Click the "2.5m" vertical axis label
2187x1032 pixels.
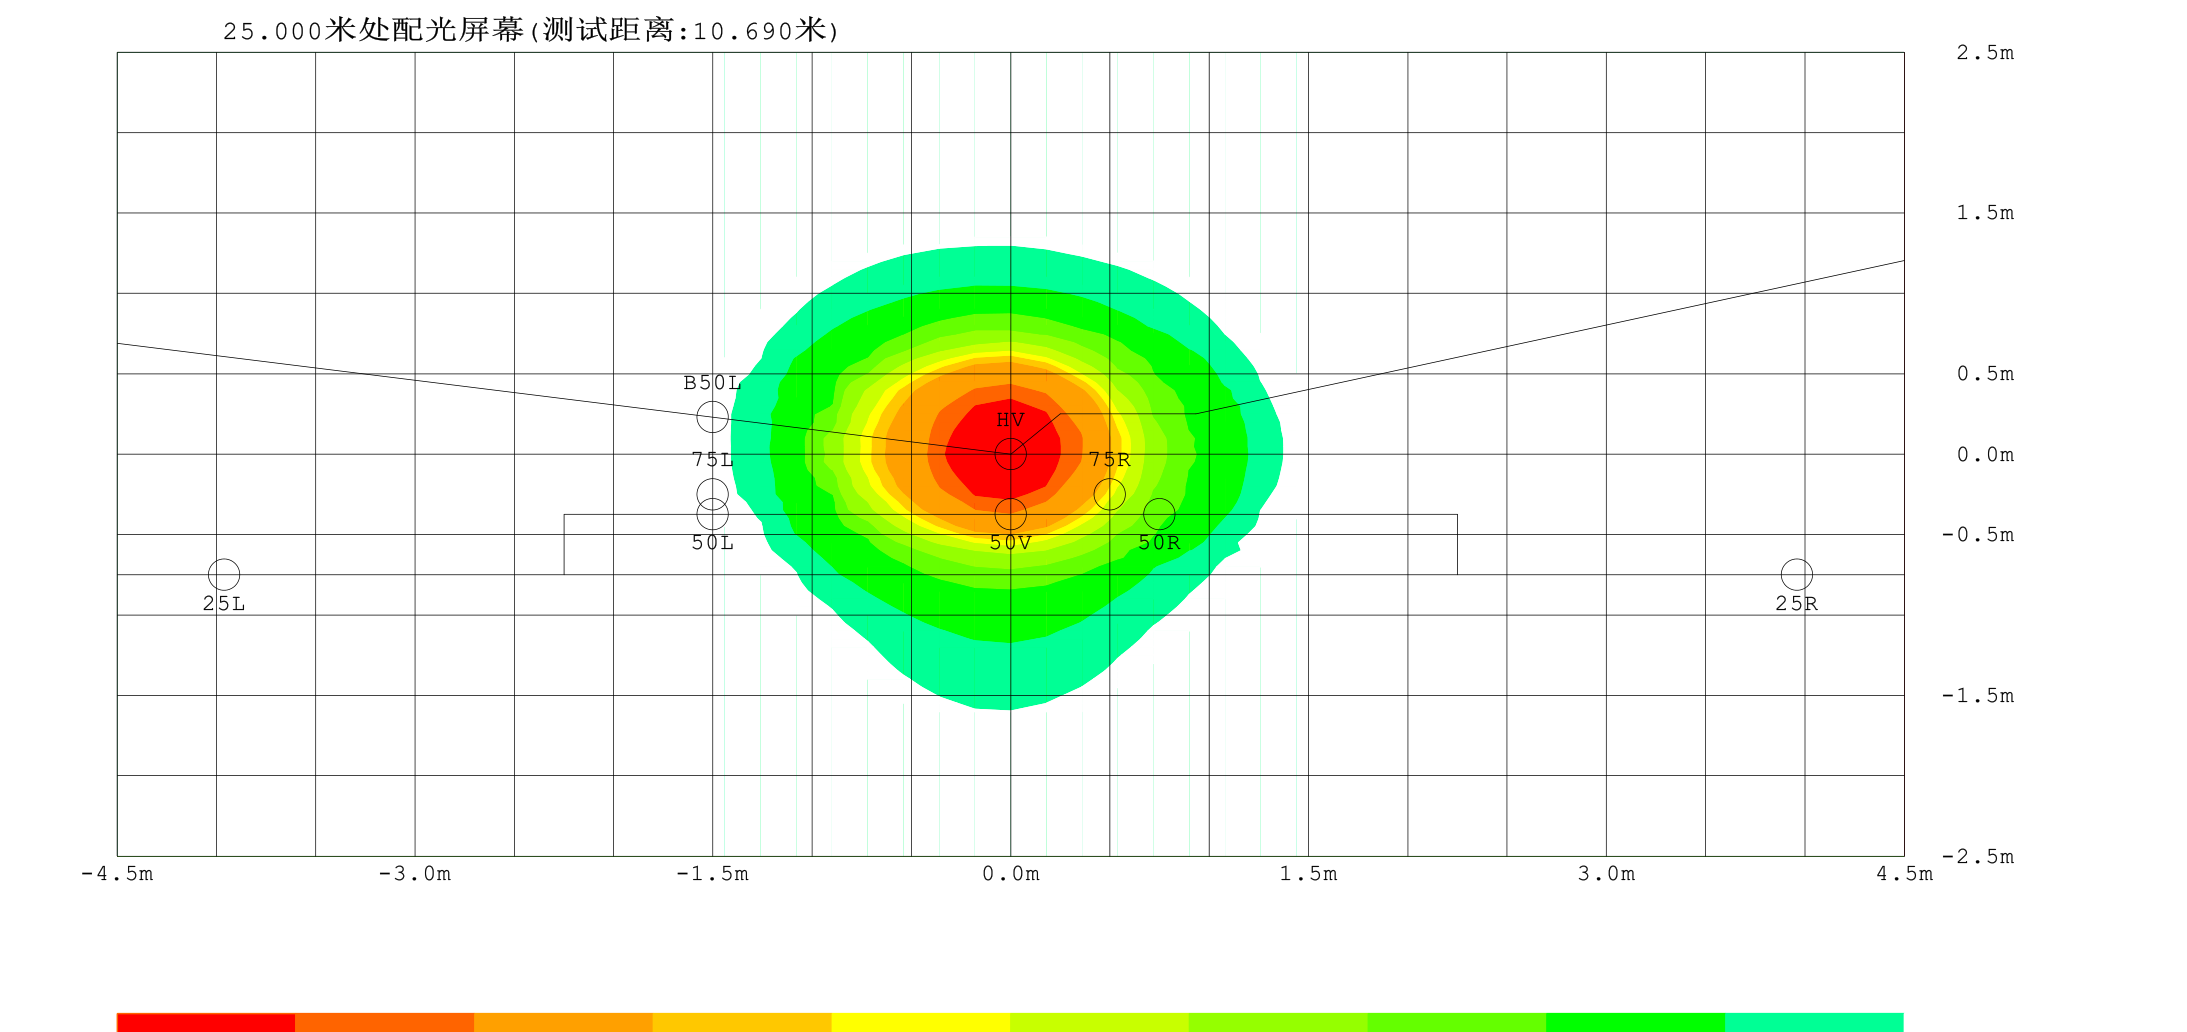click(1985, 53)
